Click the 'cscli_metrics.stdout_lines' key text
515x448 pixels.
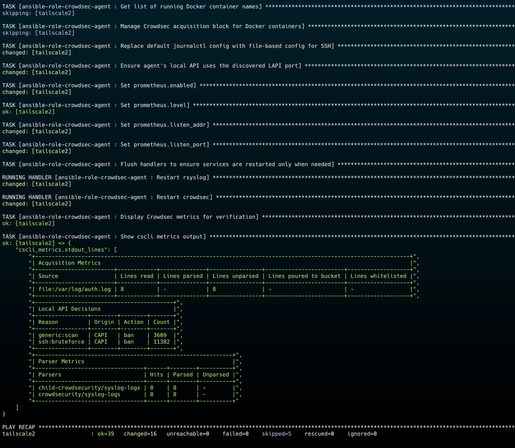(63, 250)
